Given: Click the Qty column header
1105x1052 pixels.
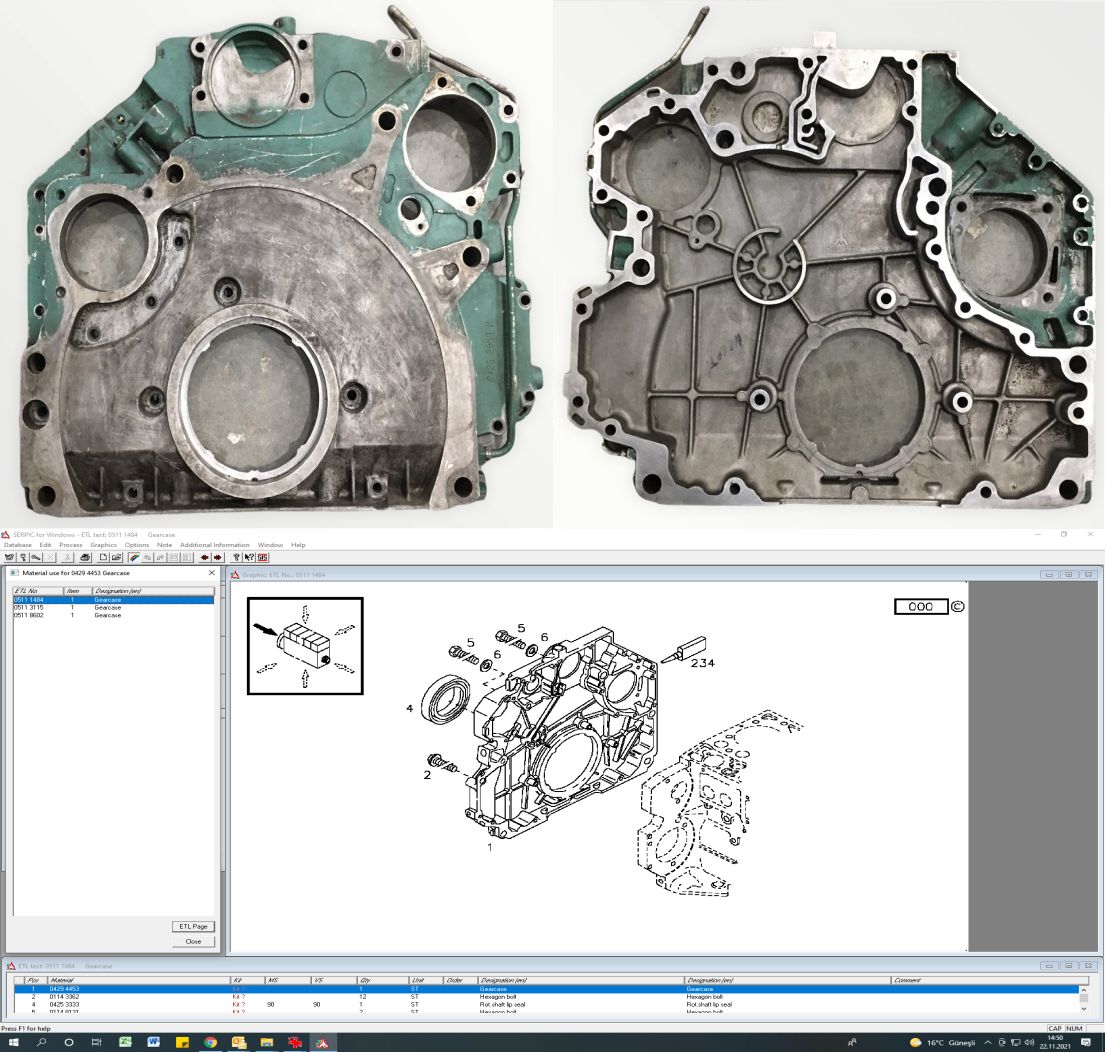Looking at the screenshot, I should pyautogui.click(x=383, y=980).
